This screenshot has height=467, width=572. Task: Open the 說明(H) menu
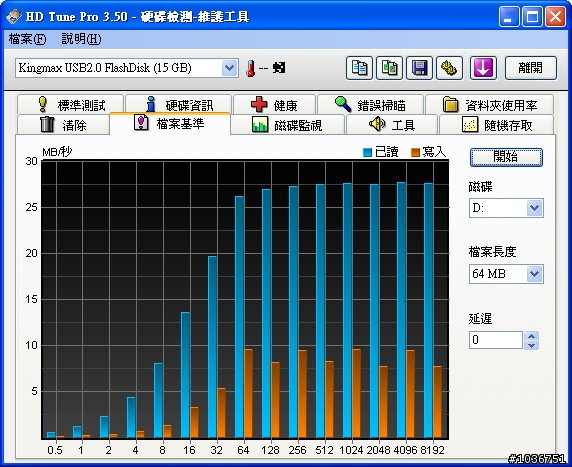[x=81, y=39]
